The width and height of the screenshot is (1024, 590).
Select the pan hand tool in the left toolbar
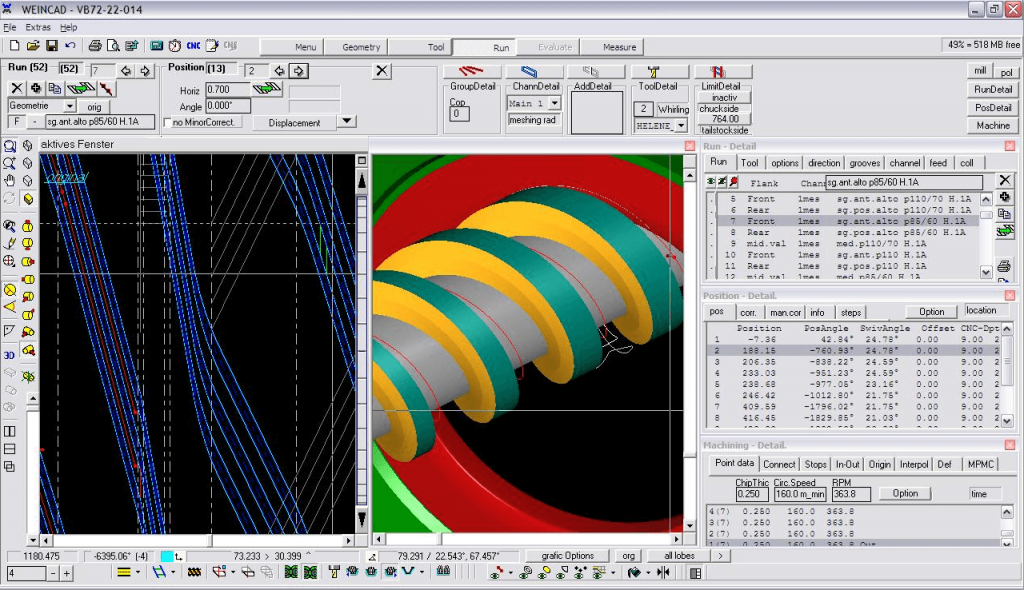point(9,180)
